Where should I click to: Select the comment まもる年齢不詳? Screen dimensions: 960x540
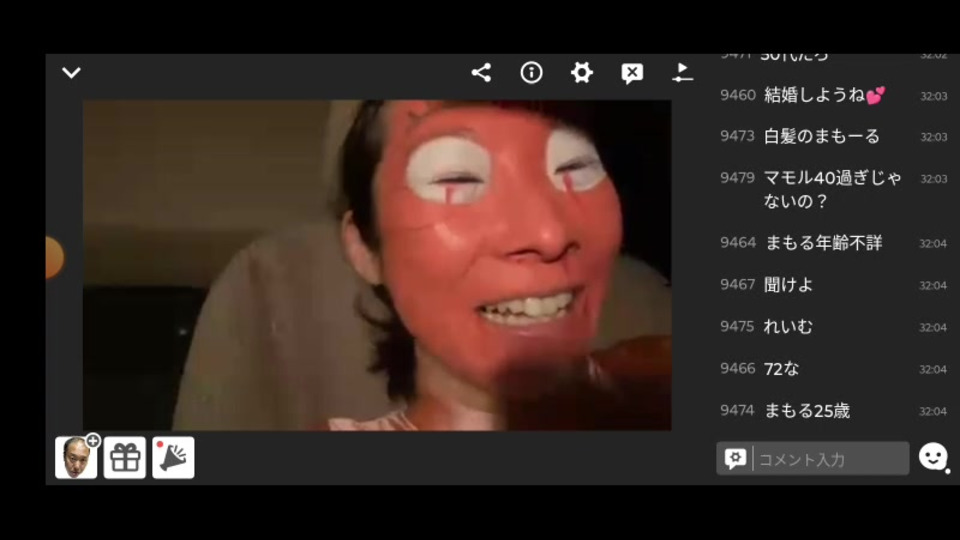[823, 243]
